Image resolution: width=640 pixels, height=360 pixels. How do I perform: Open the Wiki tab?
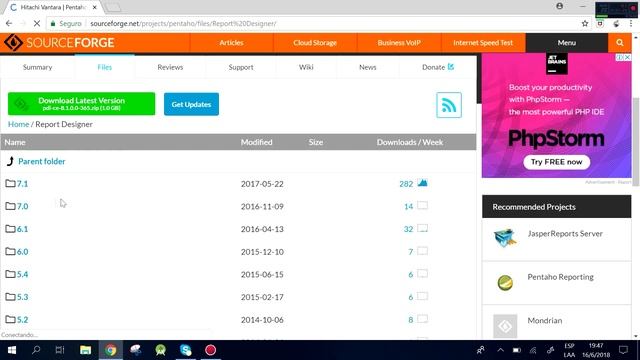click(306, 67)
